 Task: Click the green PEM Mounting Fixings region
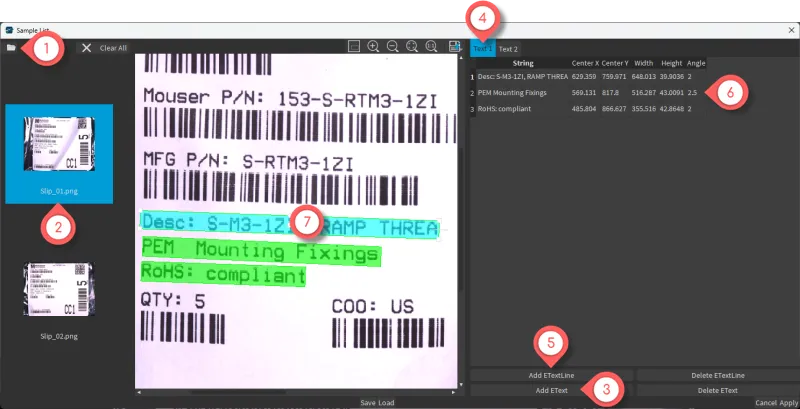(261, 251)
